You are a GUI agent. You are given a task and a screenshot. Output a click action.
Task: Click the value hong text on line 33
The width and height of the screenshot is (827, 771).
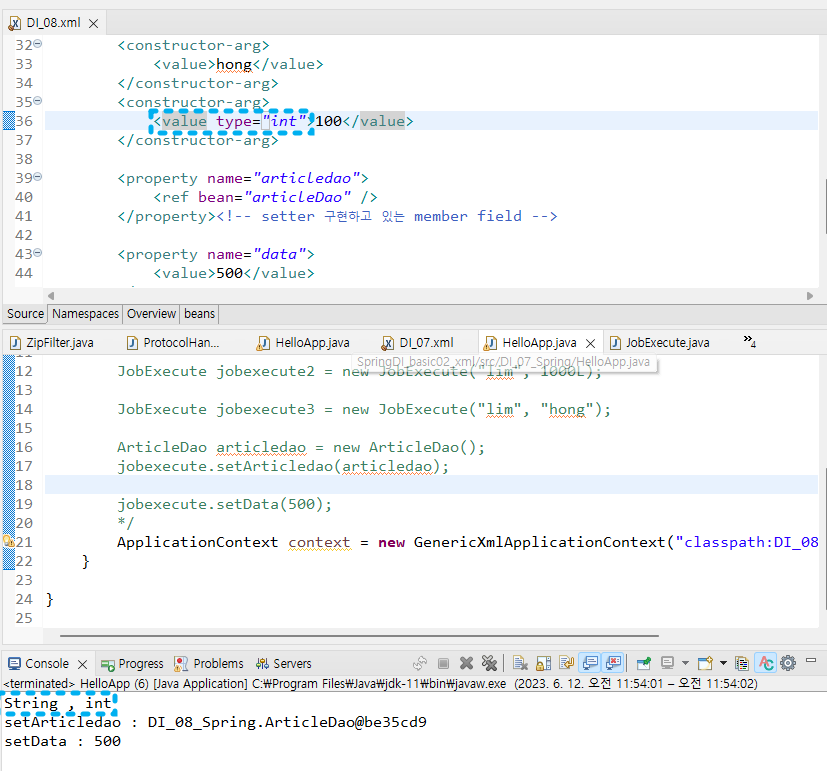tap(234, 64)
